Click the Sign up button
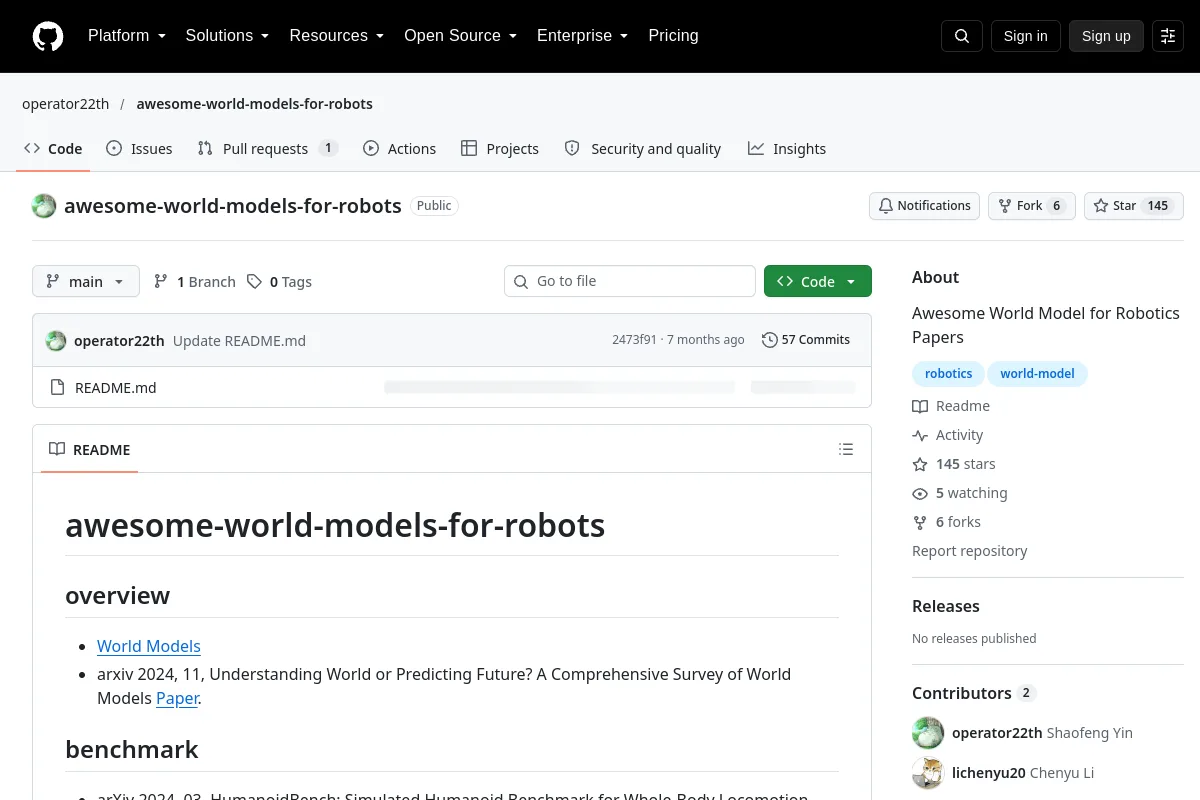 [x=1106, y=36]
